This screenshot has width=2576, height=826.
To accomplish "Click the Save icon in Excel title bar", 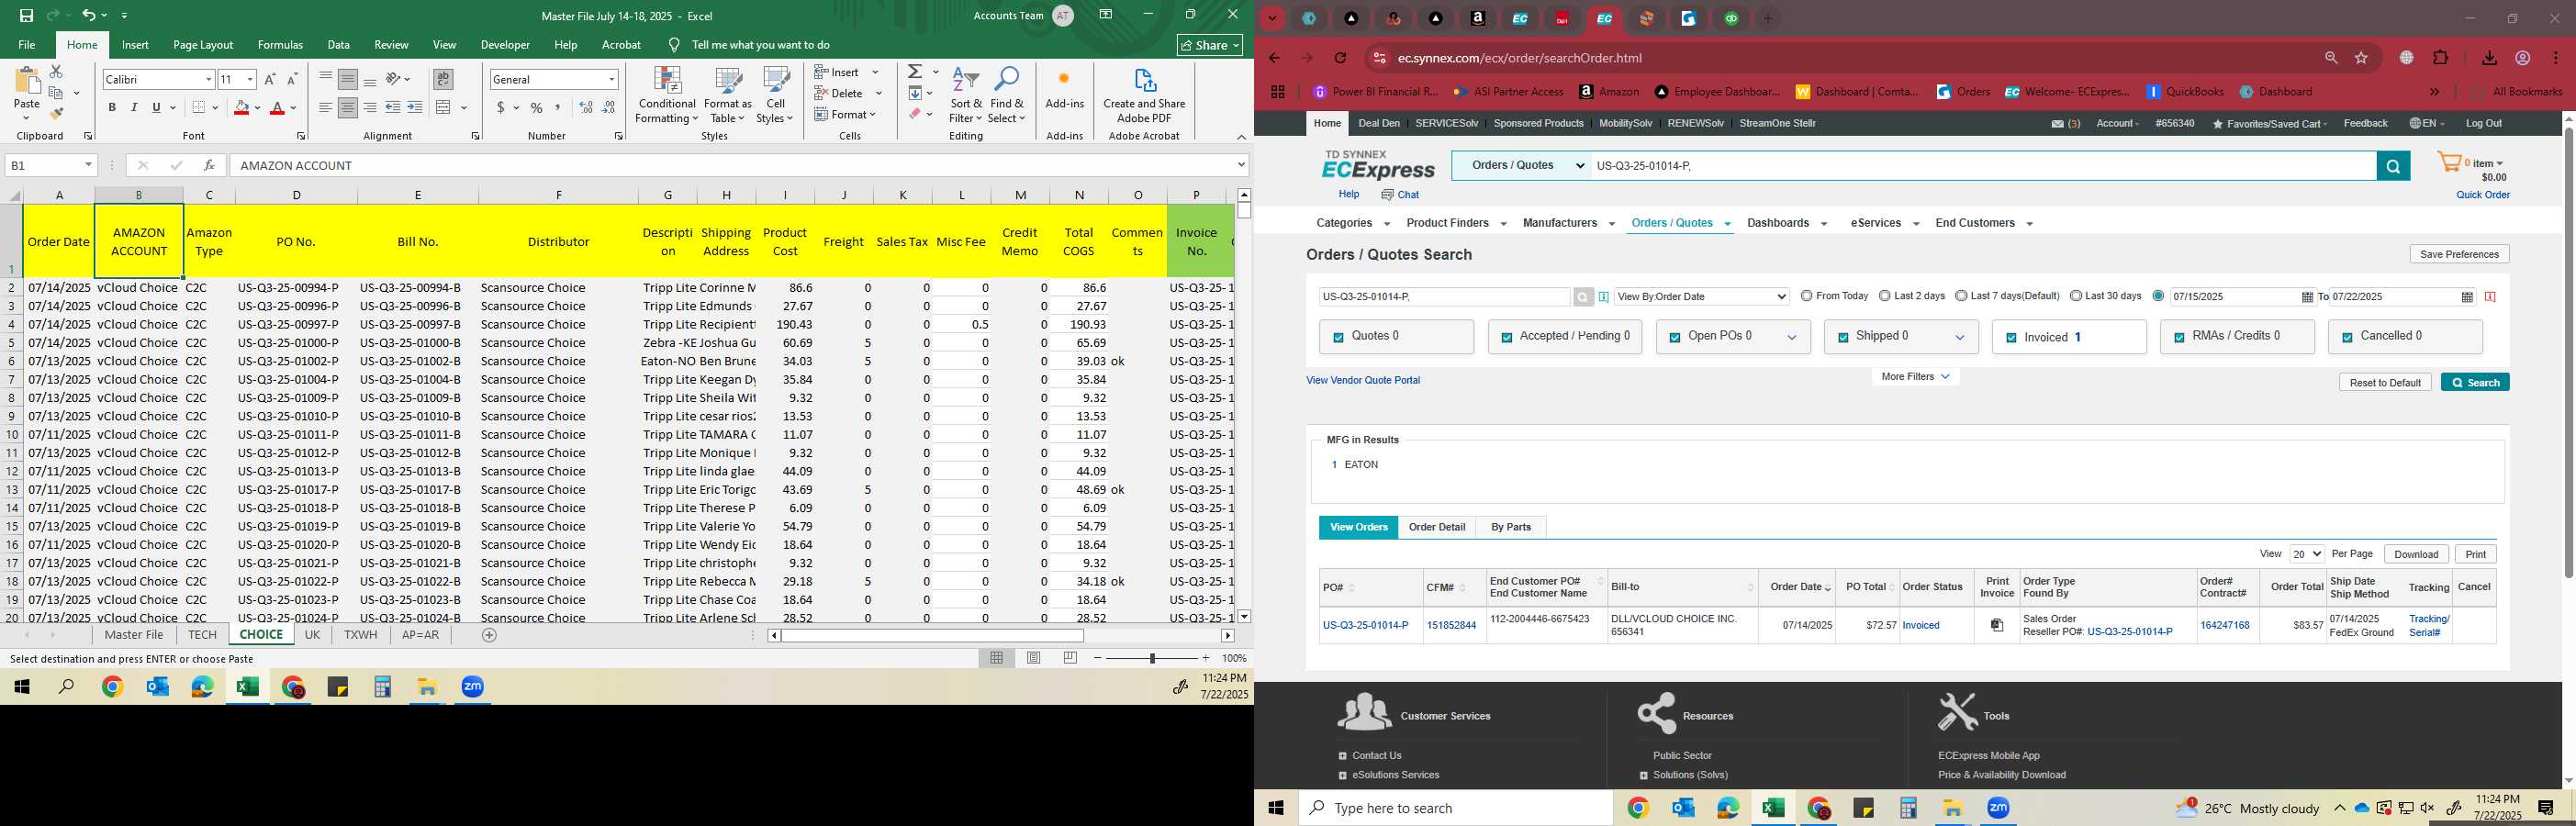I will tap(26, 16).
